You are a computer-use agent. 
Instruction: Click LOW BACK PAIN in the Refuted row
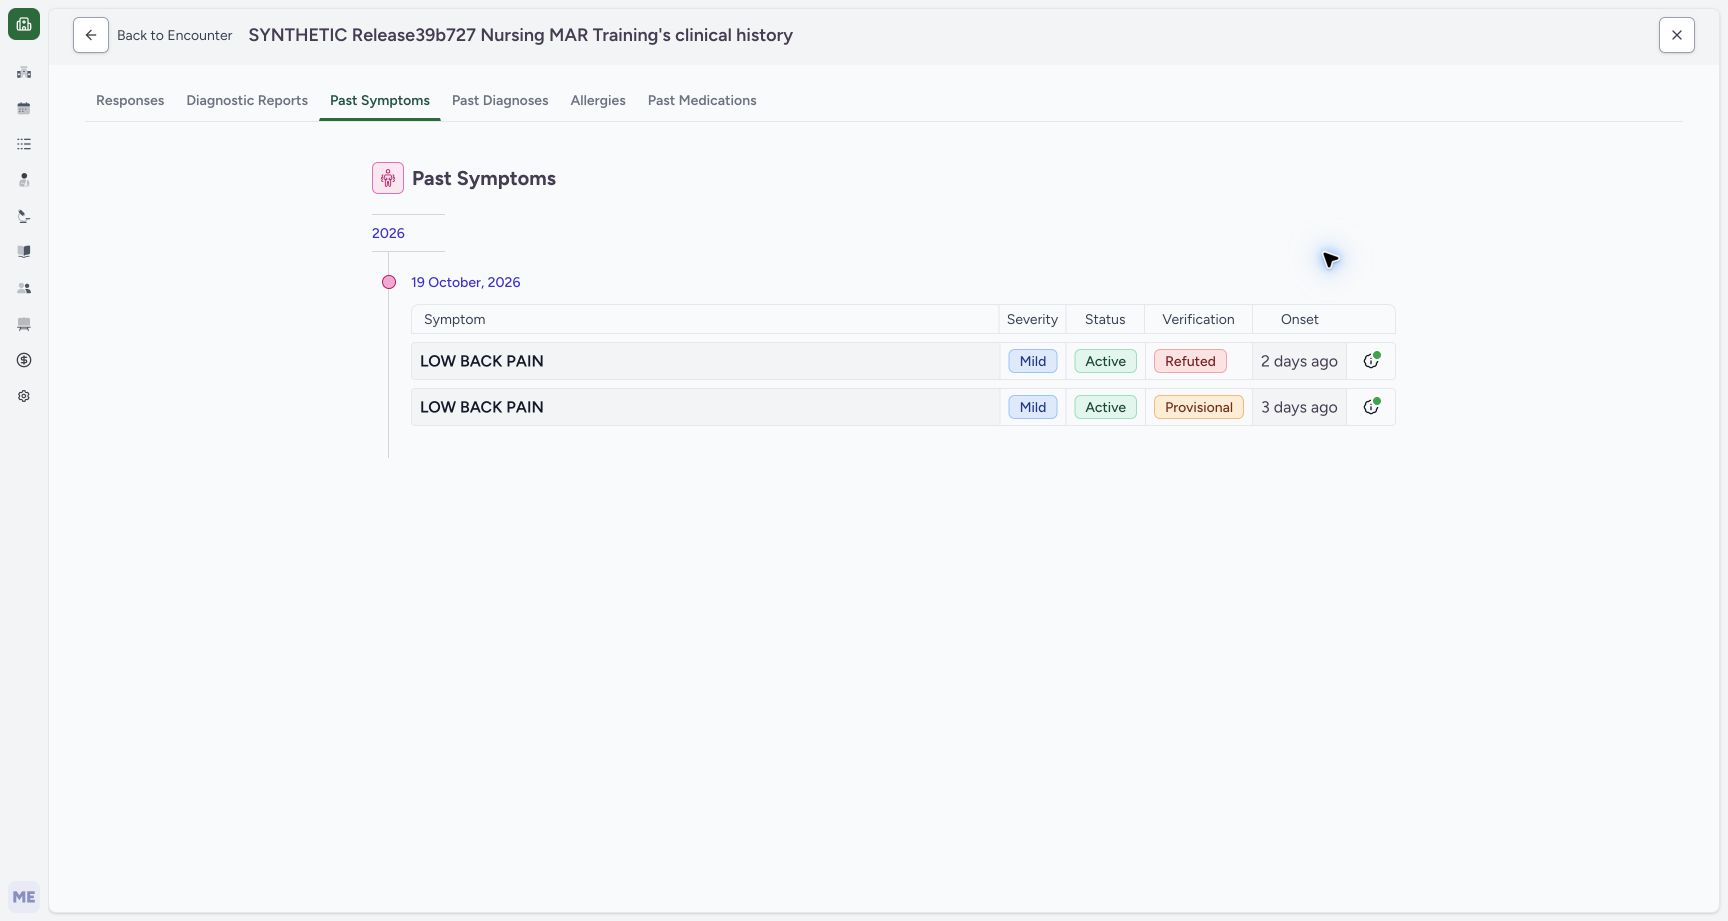coord(482,361)
